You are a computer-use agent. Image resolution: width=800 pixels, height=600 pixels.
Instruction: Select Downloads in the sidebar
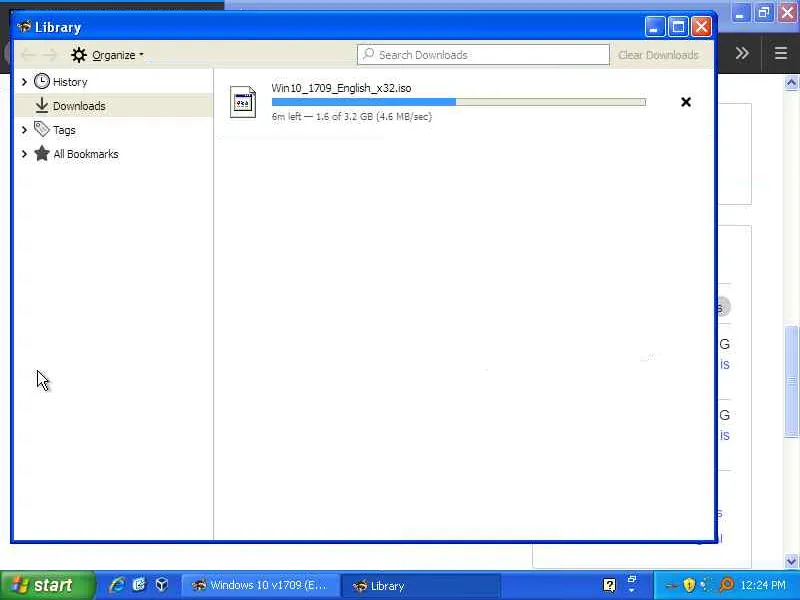point(79,106)
